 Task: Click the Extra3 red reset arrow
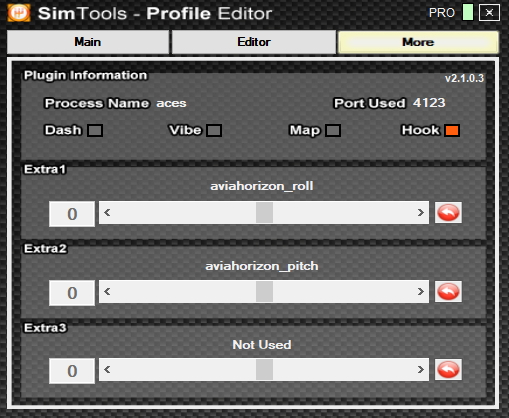[x=448, y=370]
